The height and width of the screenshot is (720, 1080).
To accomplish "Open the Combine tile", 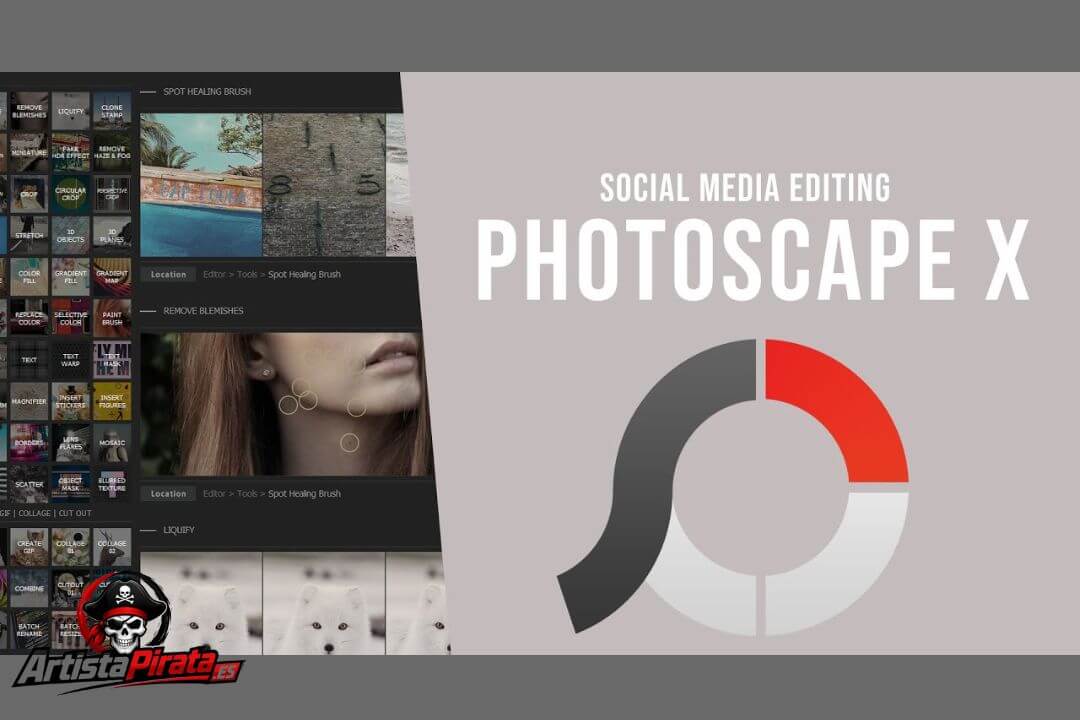I will click(x=29, y=588).
